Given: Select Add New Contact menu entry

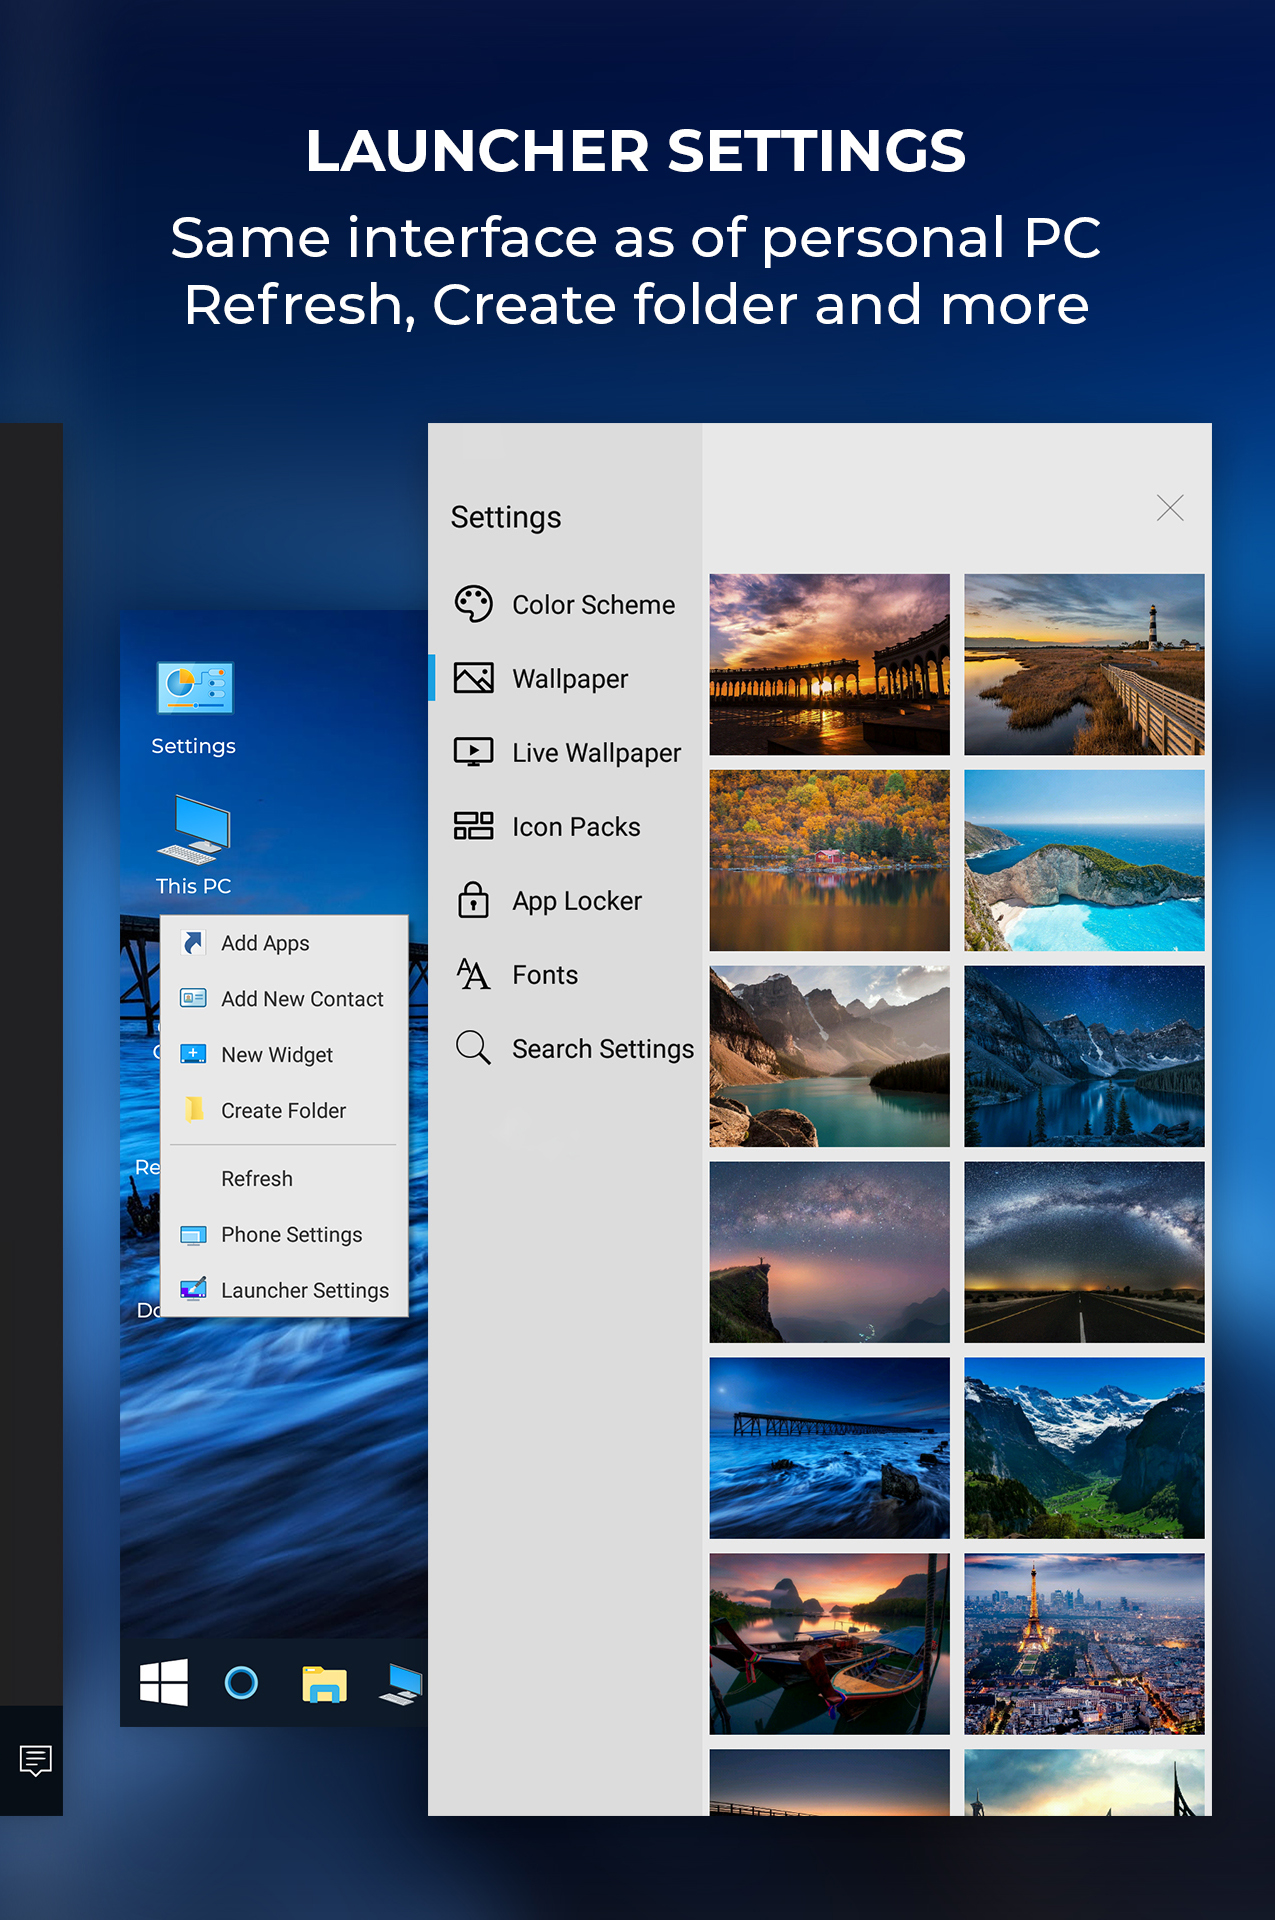Looking at the screenshot, I should click(x=301, y=999).
